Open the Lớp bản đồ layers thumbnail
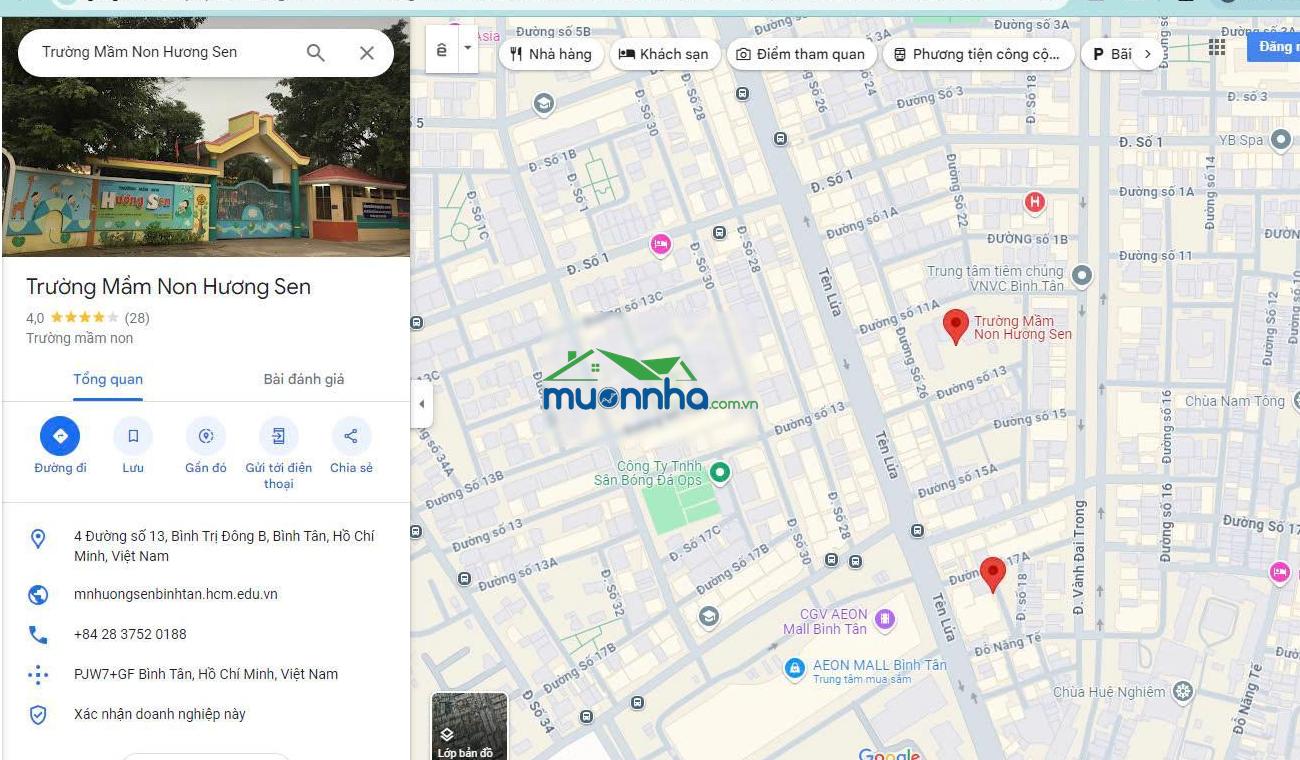The height and width of the screenshot is (760, 1300). (469, 726)
